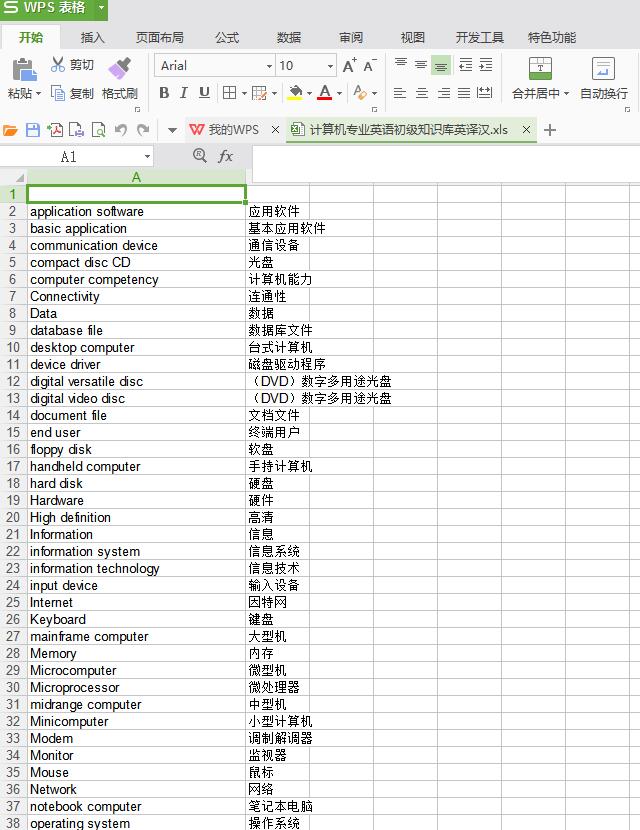Open print preview icon

(98, 130)
